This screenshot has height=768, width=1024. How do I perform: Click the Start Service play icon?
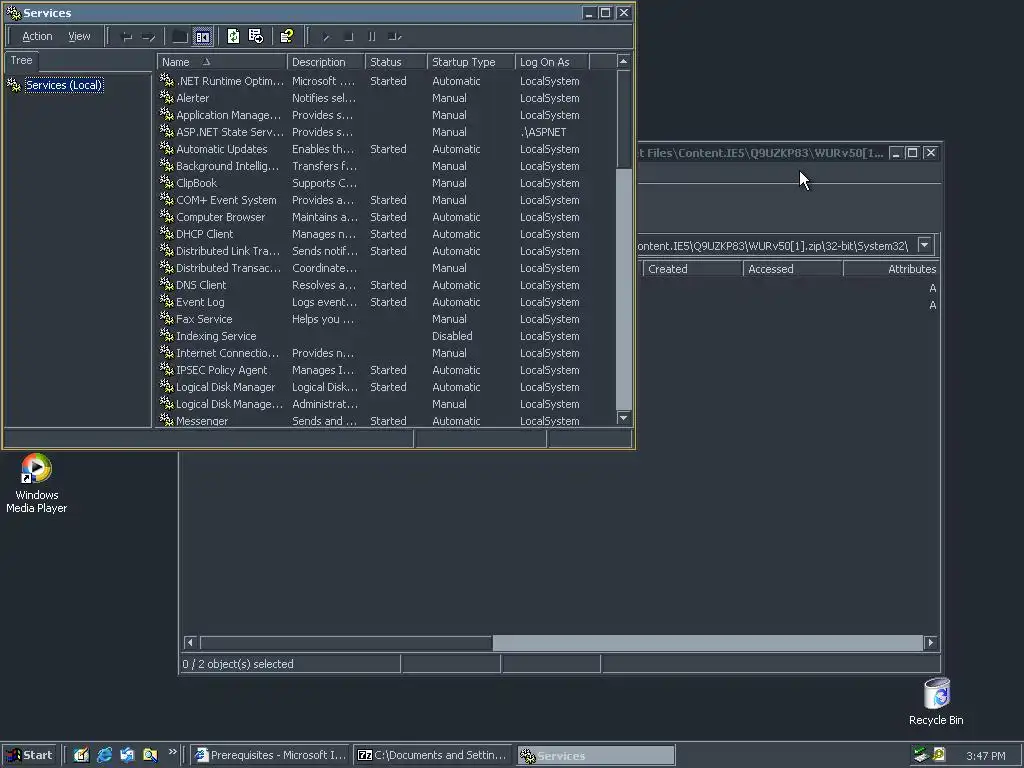[x=326, y=37]
